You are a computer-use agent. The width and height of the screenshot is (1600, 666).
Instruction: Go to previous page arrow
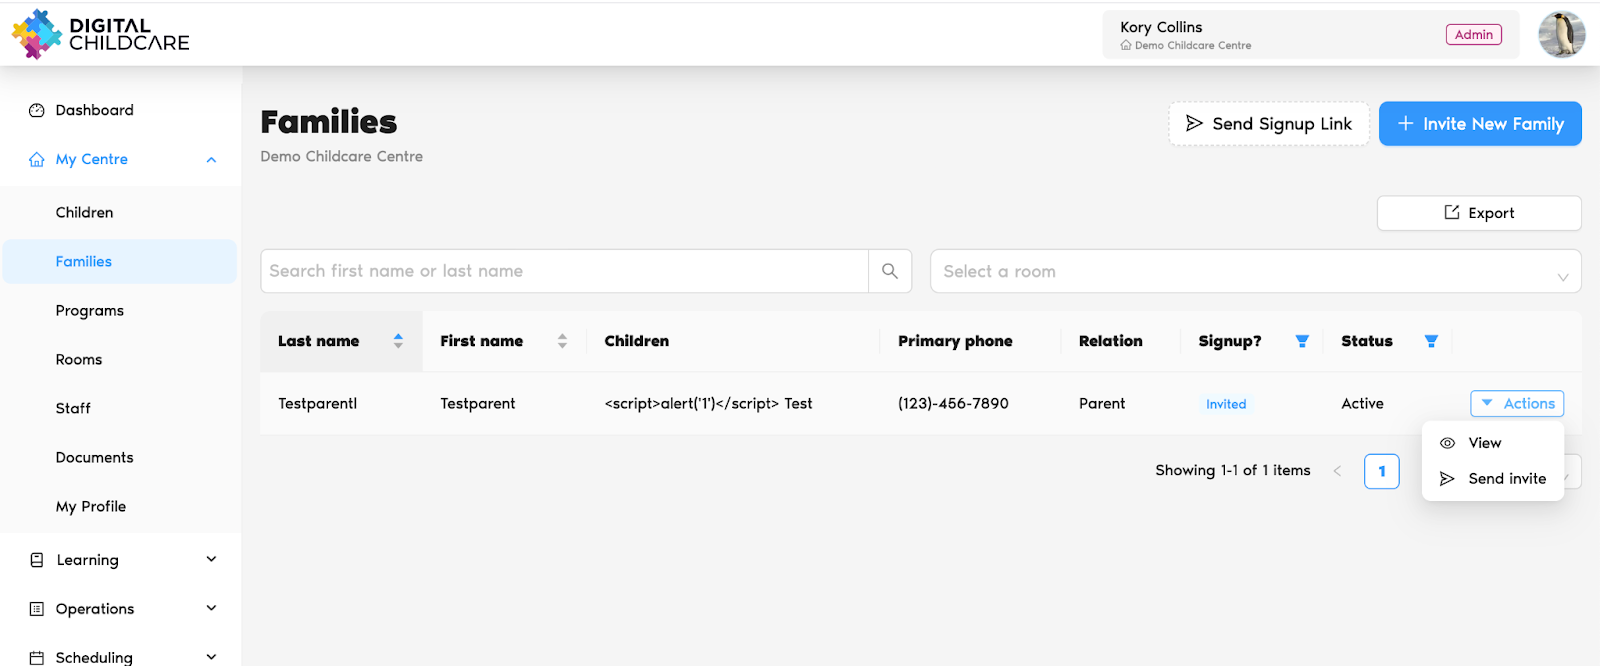(1337, 471)
